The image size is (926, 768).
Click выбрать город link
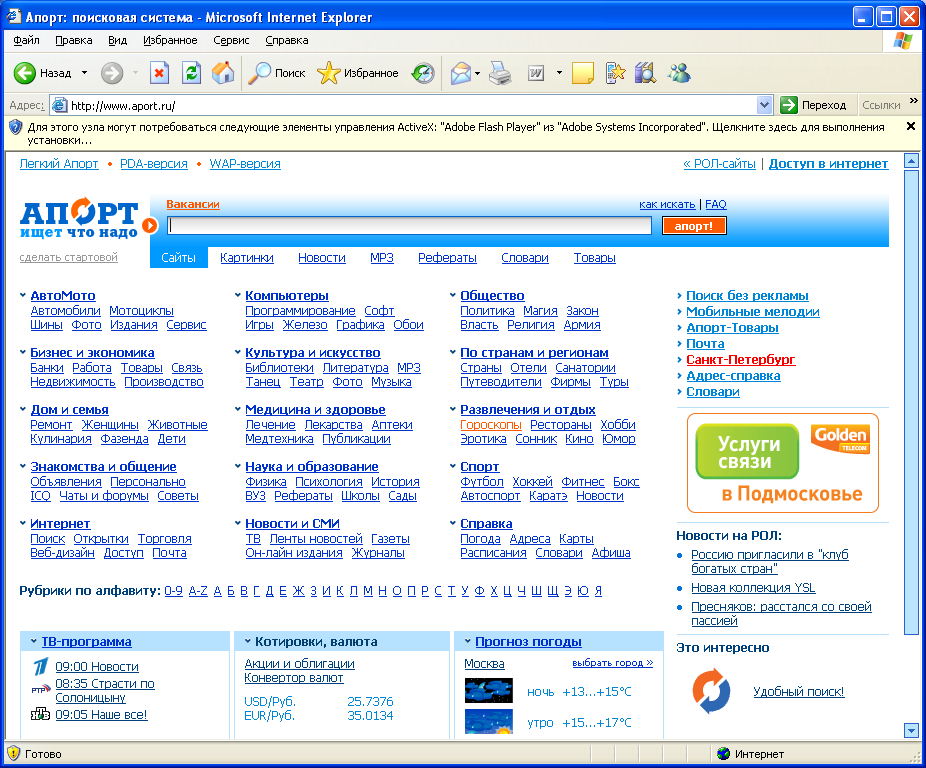pos(612,663)
